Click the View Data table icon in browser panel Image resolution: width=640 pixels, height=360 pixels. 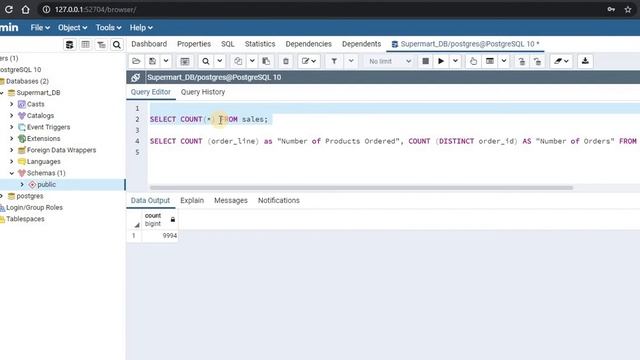pos(85,44)
